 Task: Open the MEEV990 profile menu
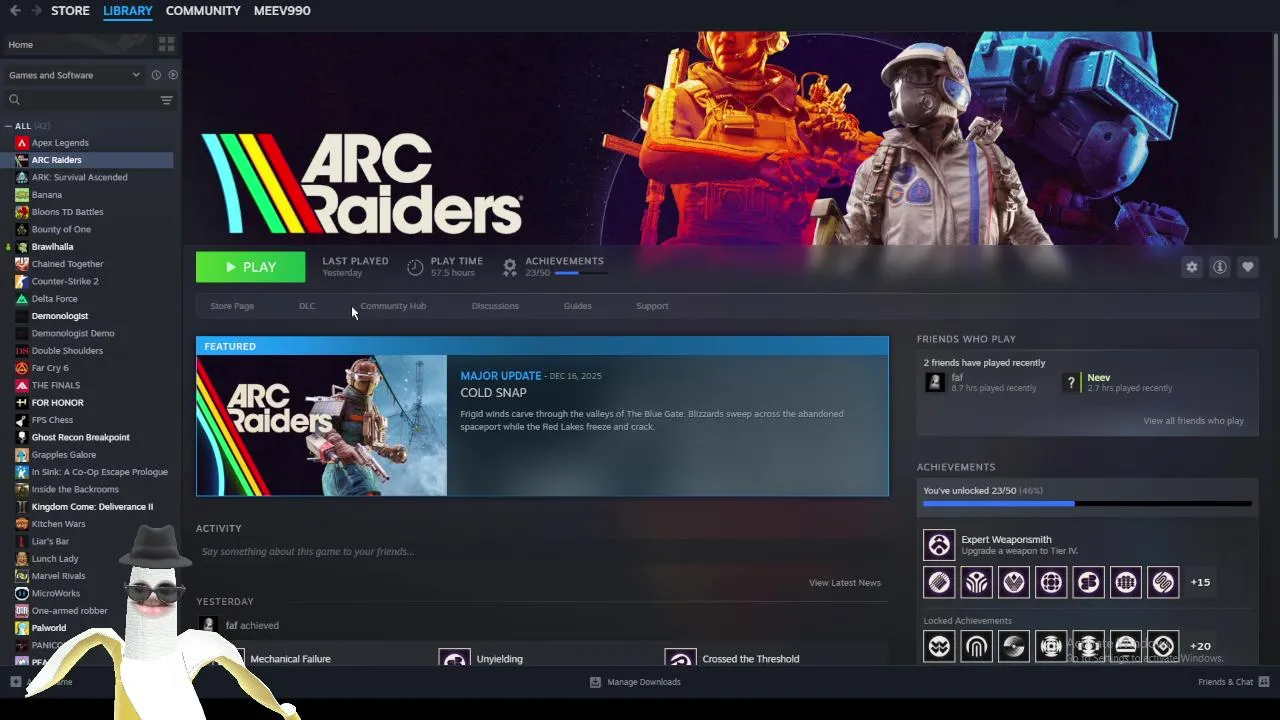click(x=282, y=10)
